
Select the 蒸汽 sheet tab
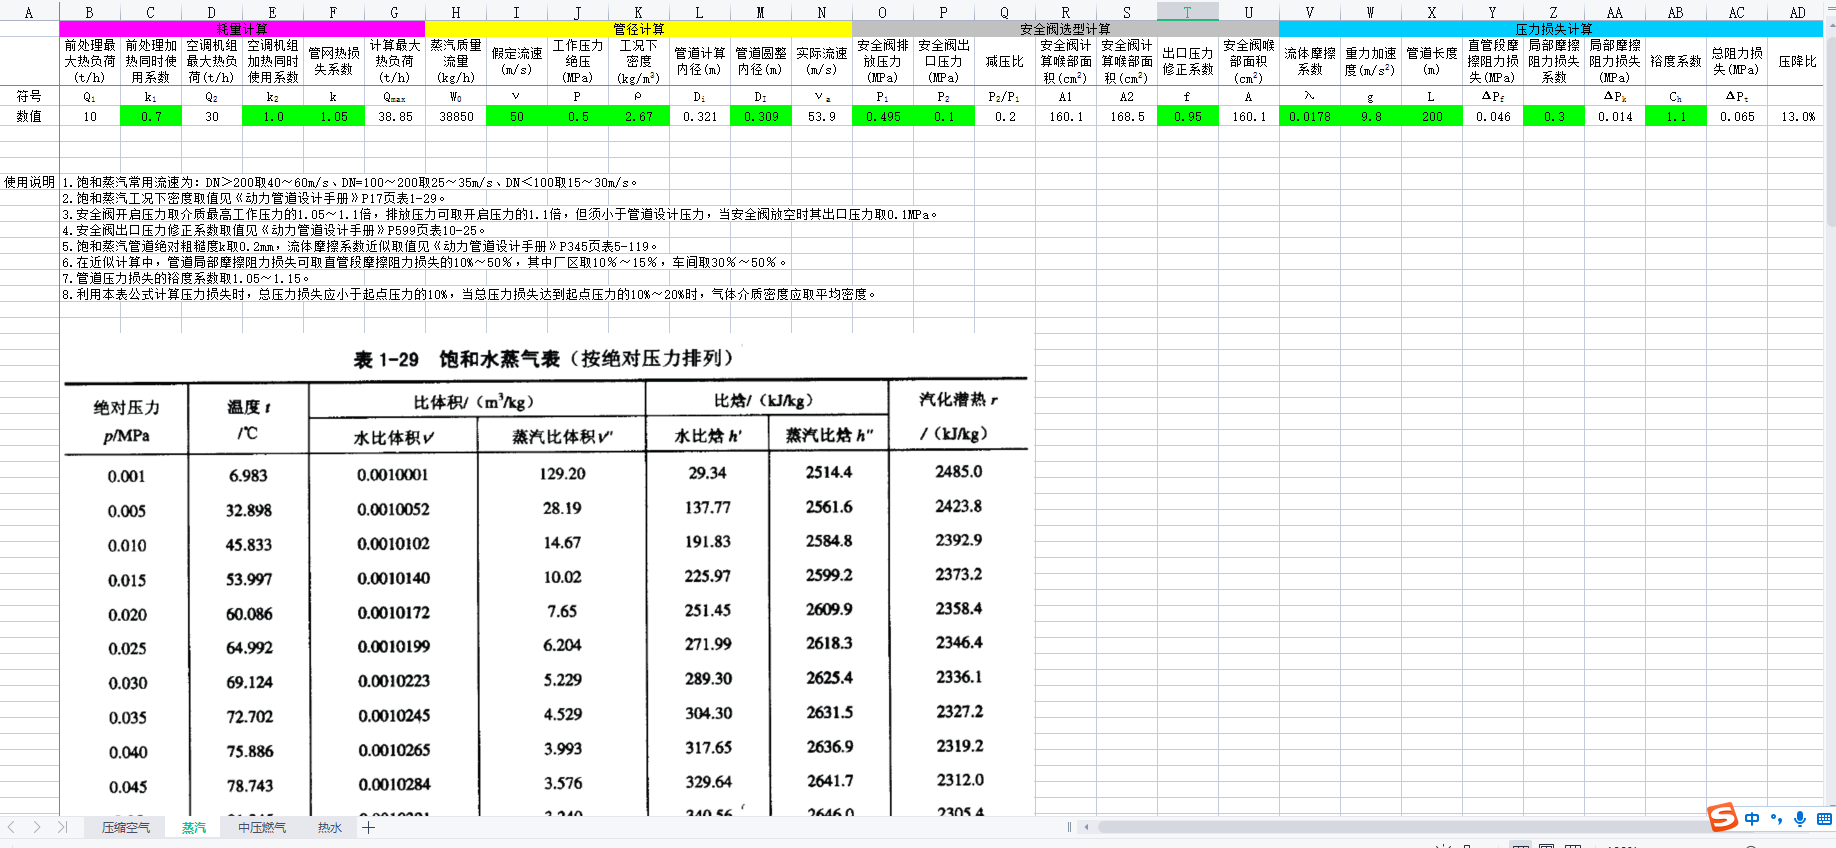pos(194,827)
